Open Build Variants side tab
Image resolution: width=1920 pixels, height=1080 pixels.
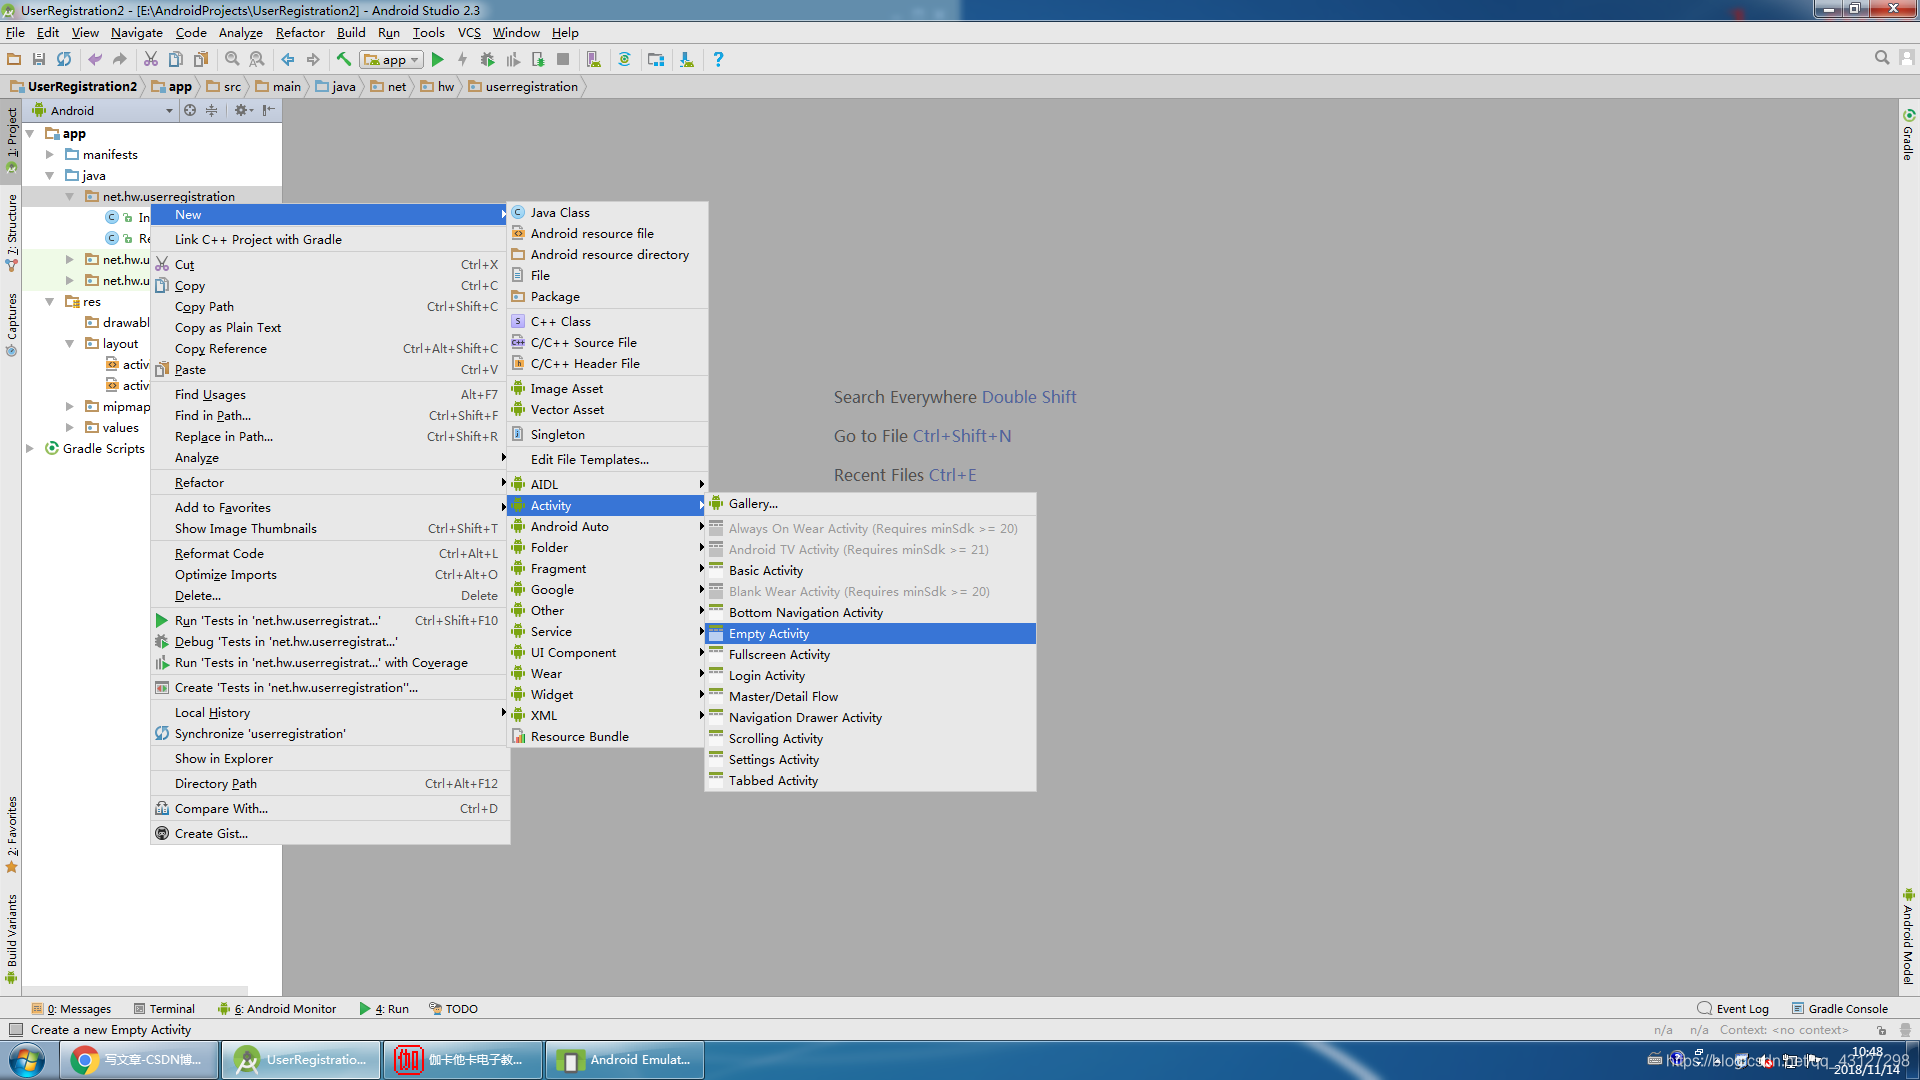click(x=12, y=937)
